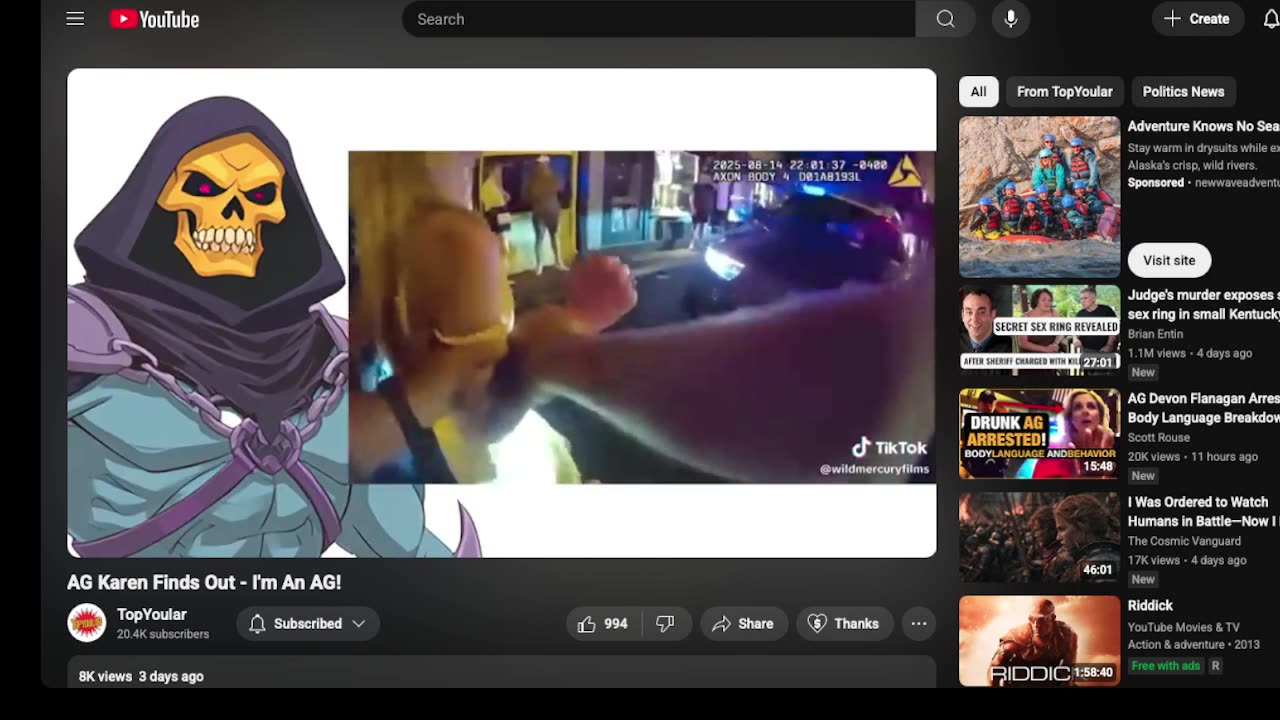Open Humans in Battle video thumbnail

(1039, 537)
